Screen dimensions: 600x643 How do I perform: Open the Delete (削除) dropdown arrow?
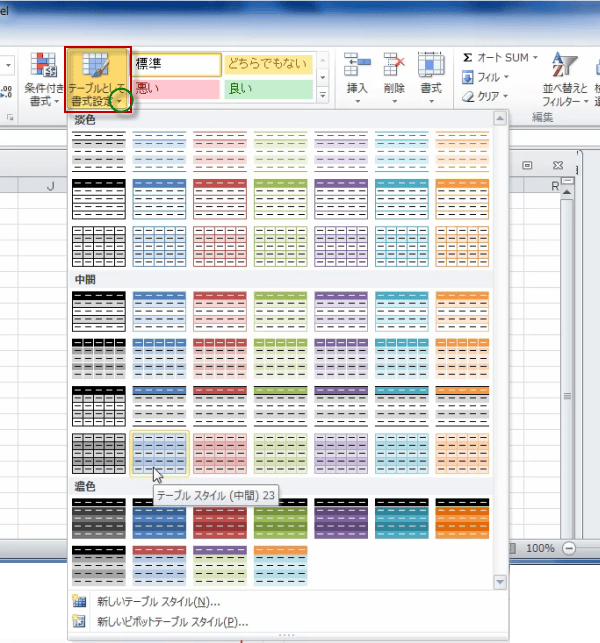coord(394,101)
